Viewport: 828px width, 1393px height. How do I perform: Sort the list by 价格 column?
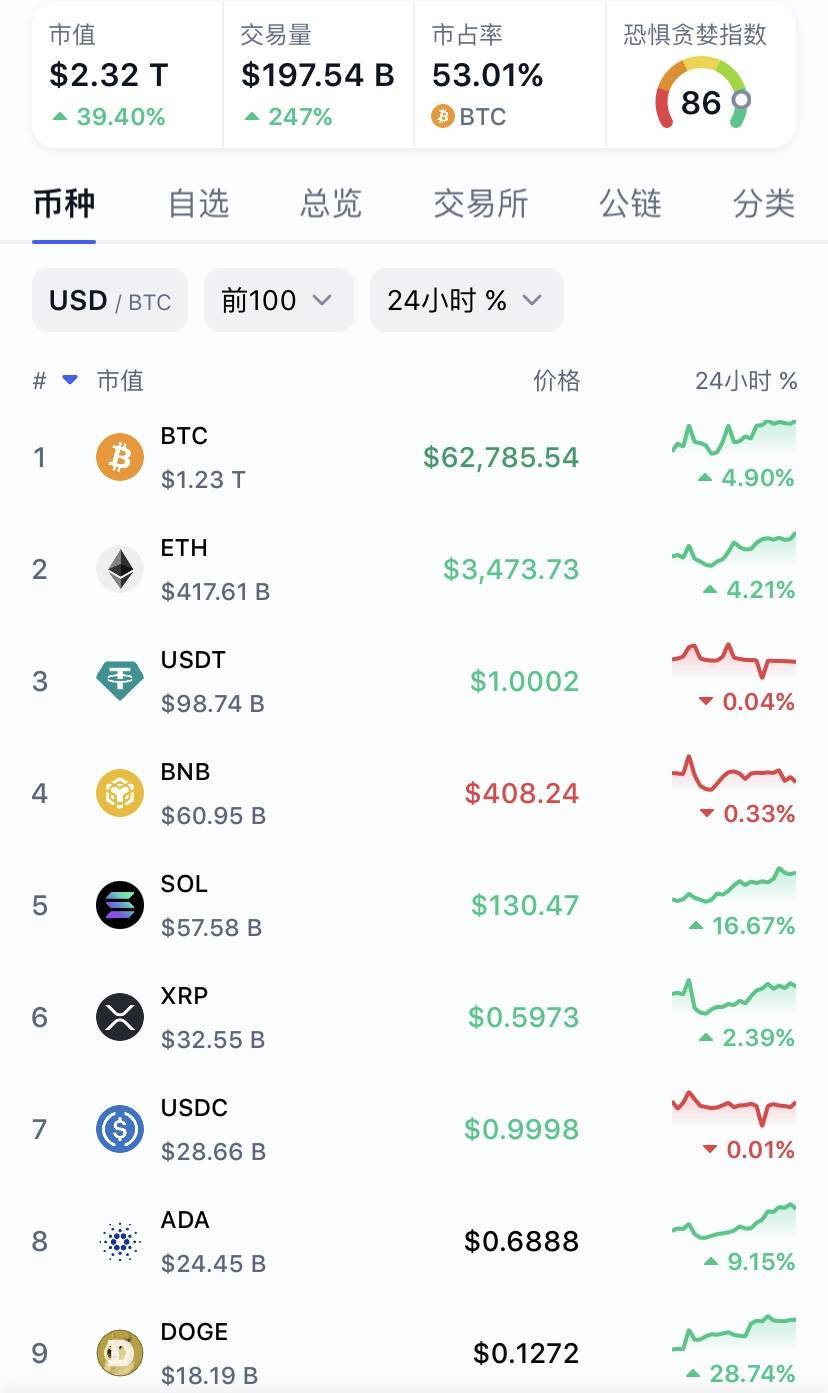click(556, 380)
